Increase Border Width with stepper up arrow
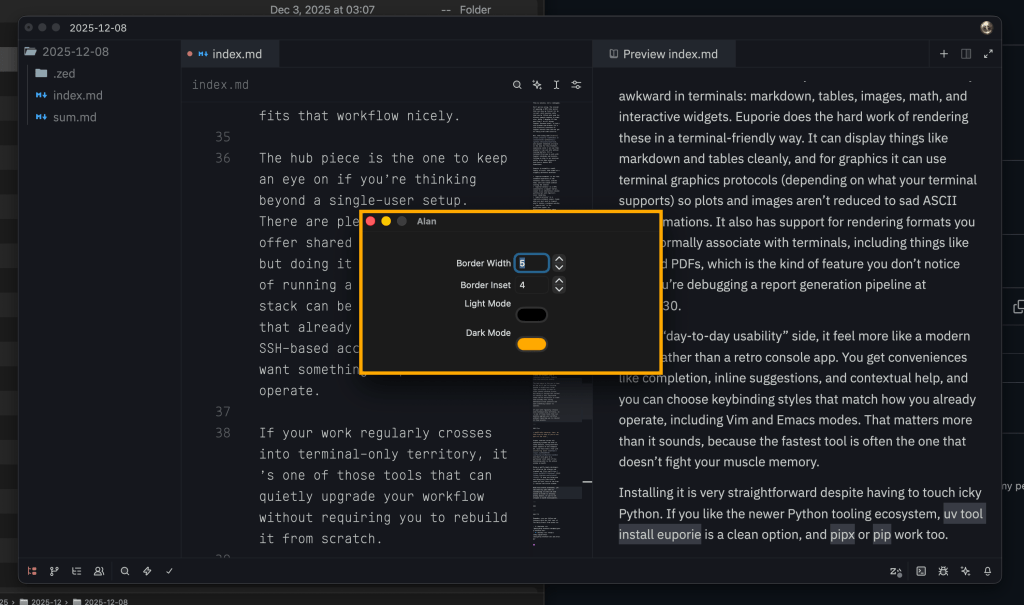 559,259
